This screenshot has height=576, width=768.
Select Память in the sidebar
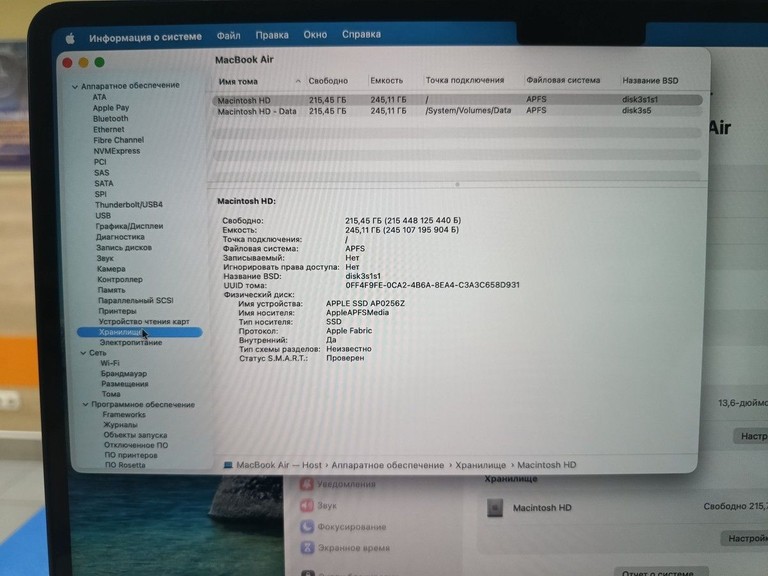point(111,290)
